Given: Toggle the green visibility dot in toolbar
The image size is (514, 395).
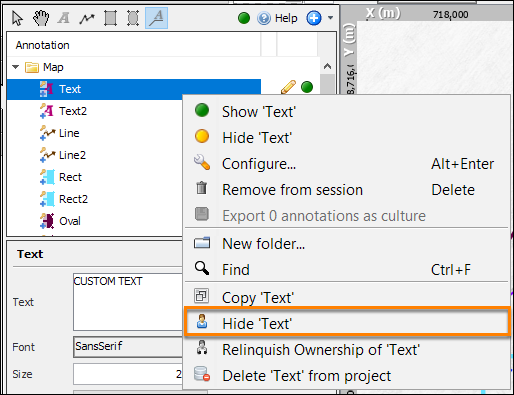Looking at the screenshot, I should pos(244,18).
